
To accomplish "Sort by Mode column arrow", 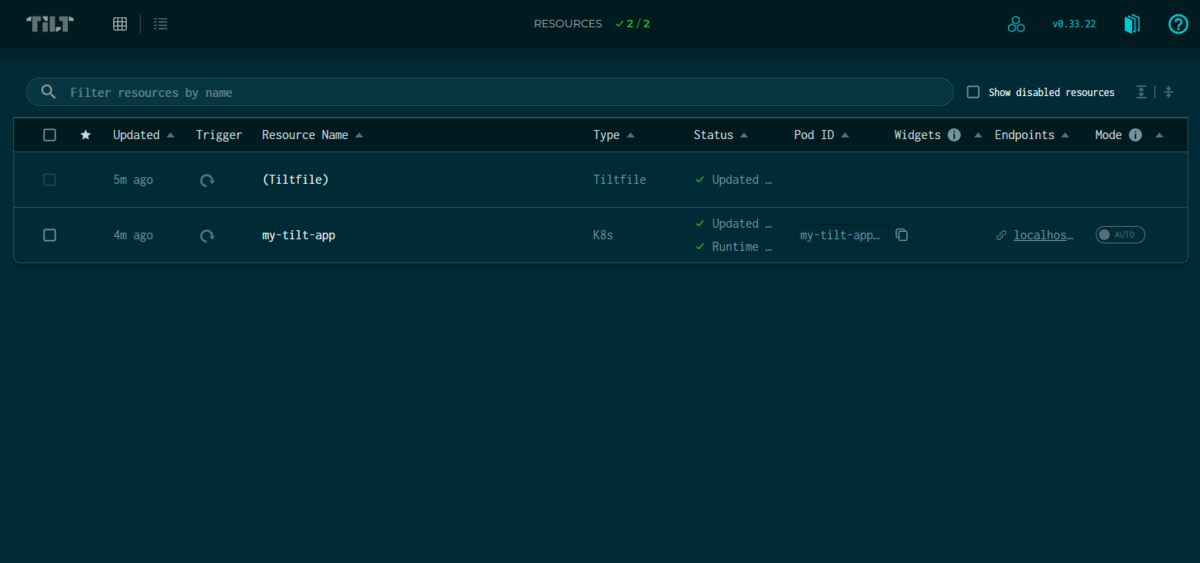I will (x=1159, y=135).
